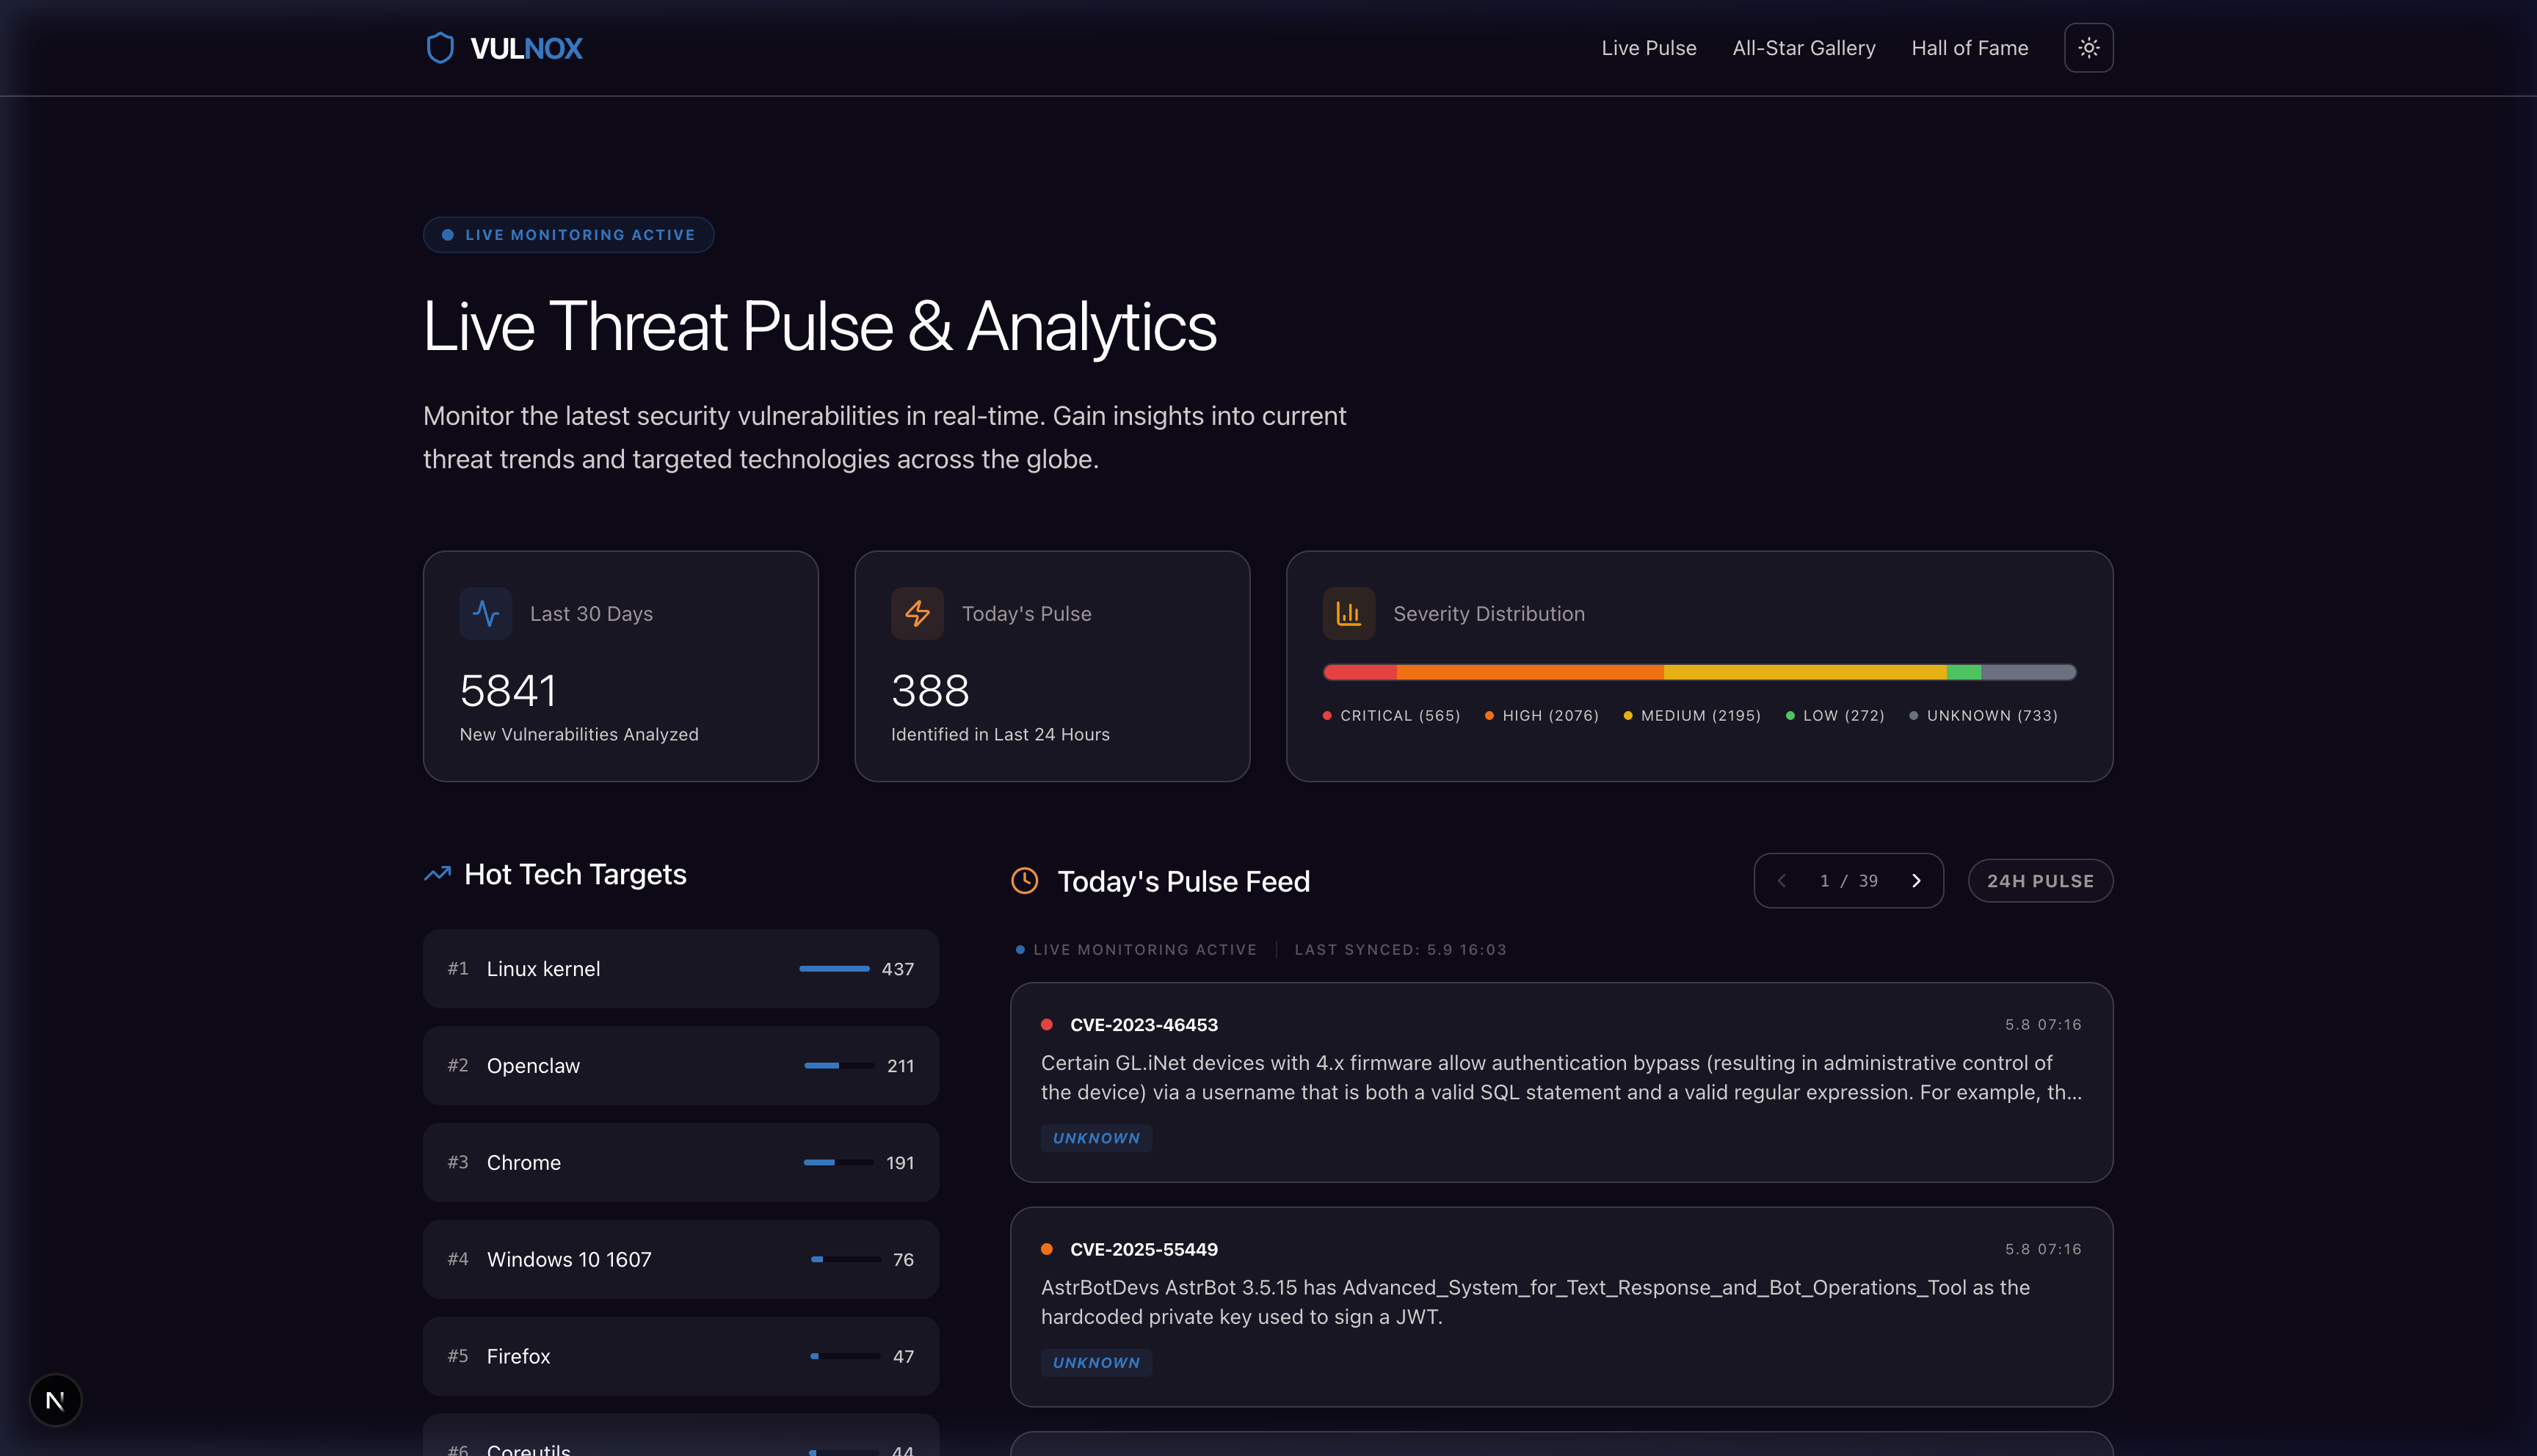2537x1456 pixels.
Task: Click the 1 / 39 page indicator
Action: (x=1848, y=881)
